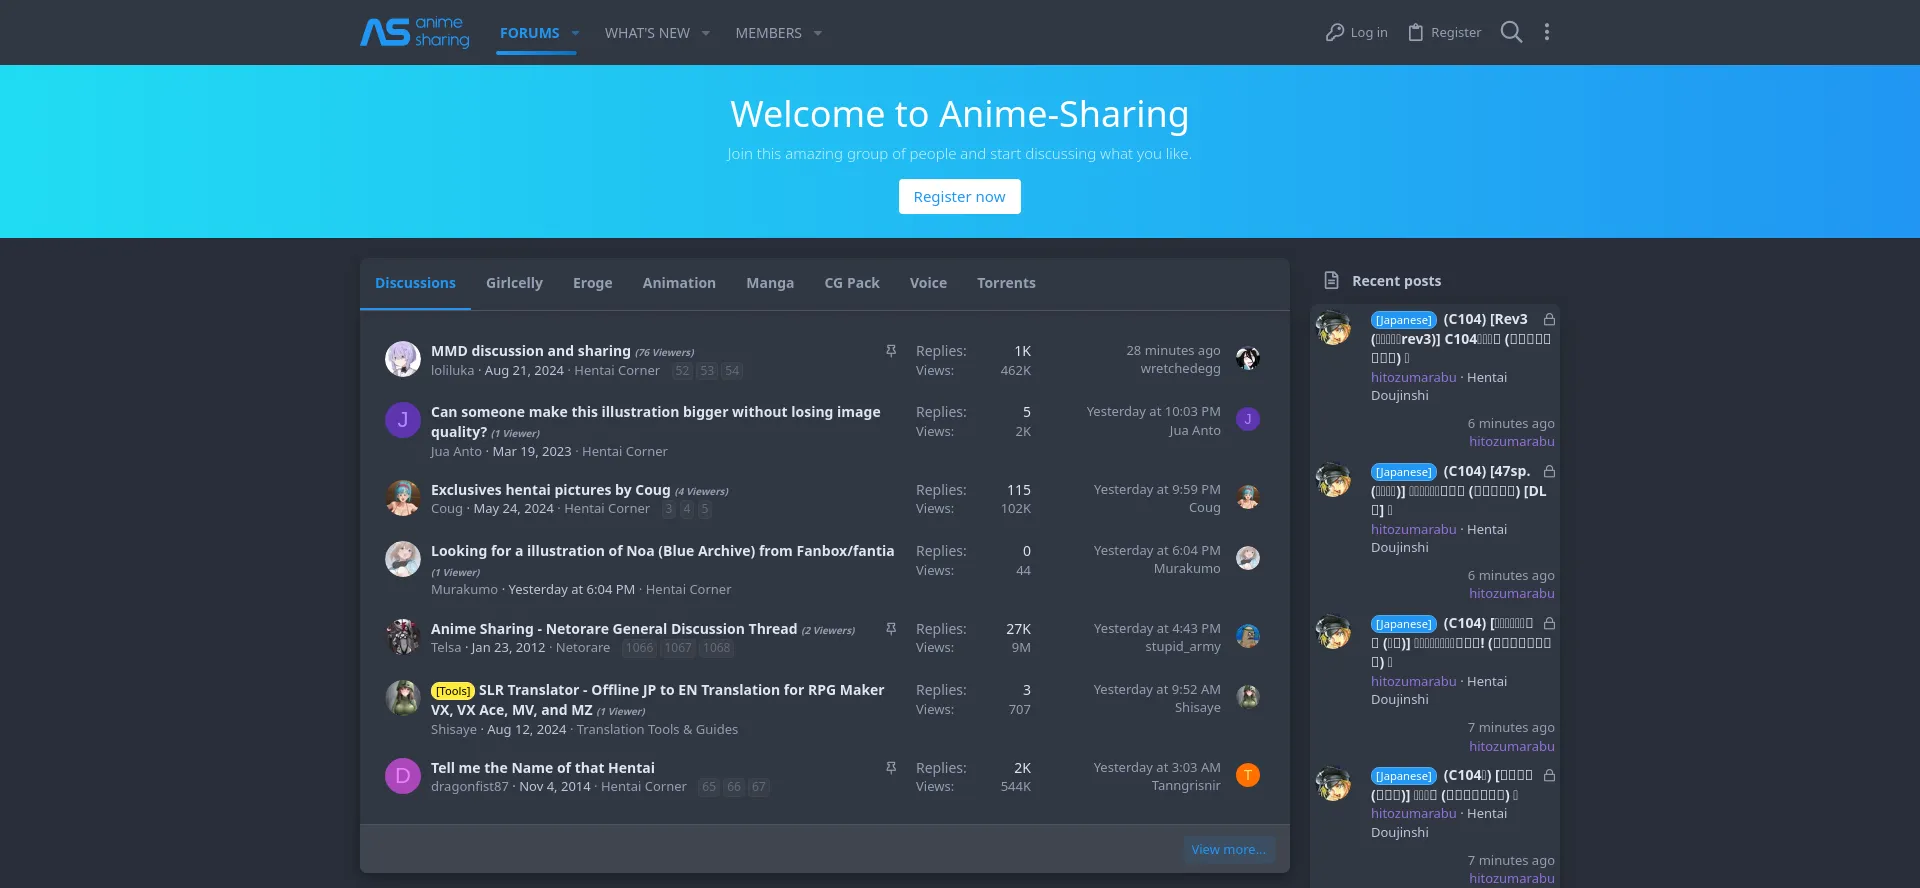This screenshot has width=1920, height=888.
Task: Switch to the Girlcelly tab
Action: (514, 283)
